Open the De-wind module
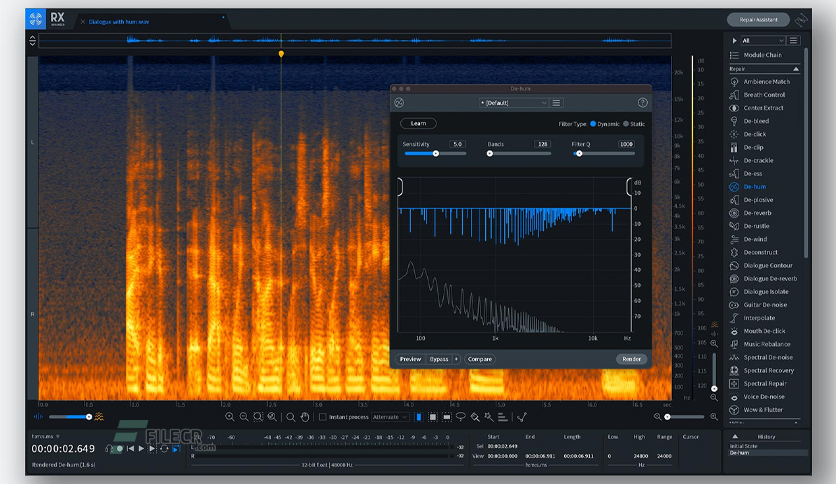The image size is (836, 484). coord(748,239)
